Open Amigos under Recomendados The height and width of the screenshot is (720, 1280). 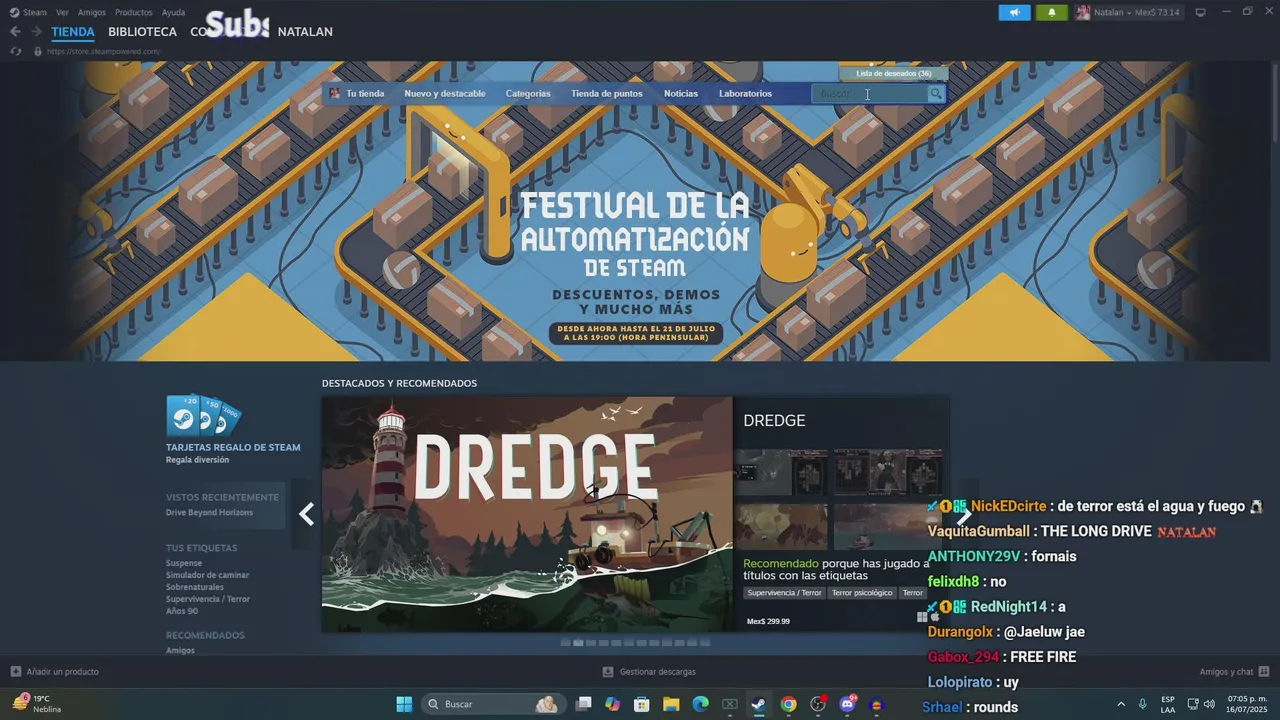(180, 650)
